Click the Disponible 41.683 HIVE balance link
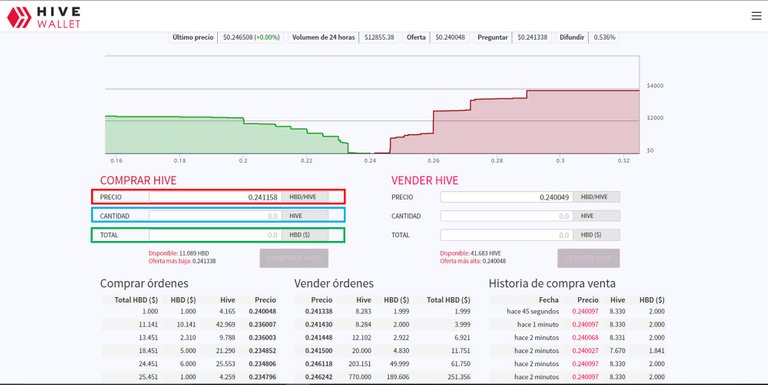This screenshot has width=768, height=385. [470, 253]
